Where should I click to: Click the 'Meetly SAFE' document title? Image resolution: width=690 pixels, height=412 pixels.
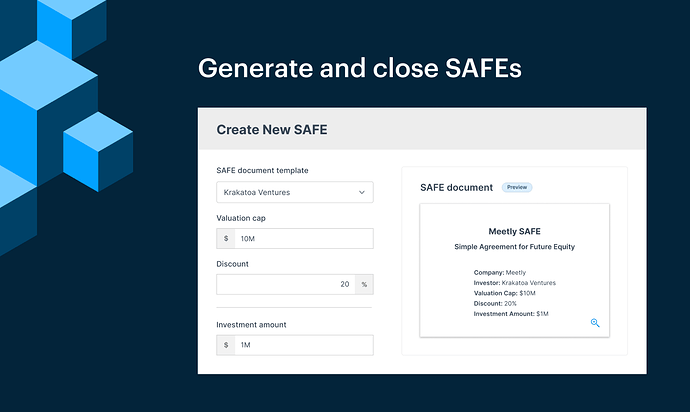(514, 232)
